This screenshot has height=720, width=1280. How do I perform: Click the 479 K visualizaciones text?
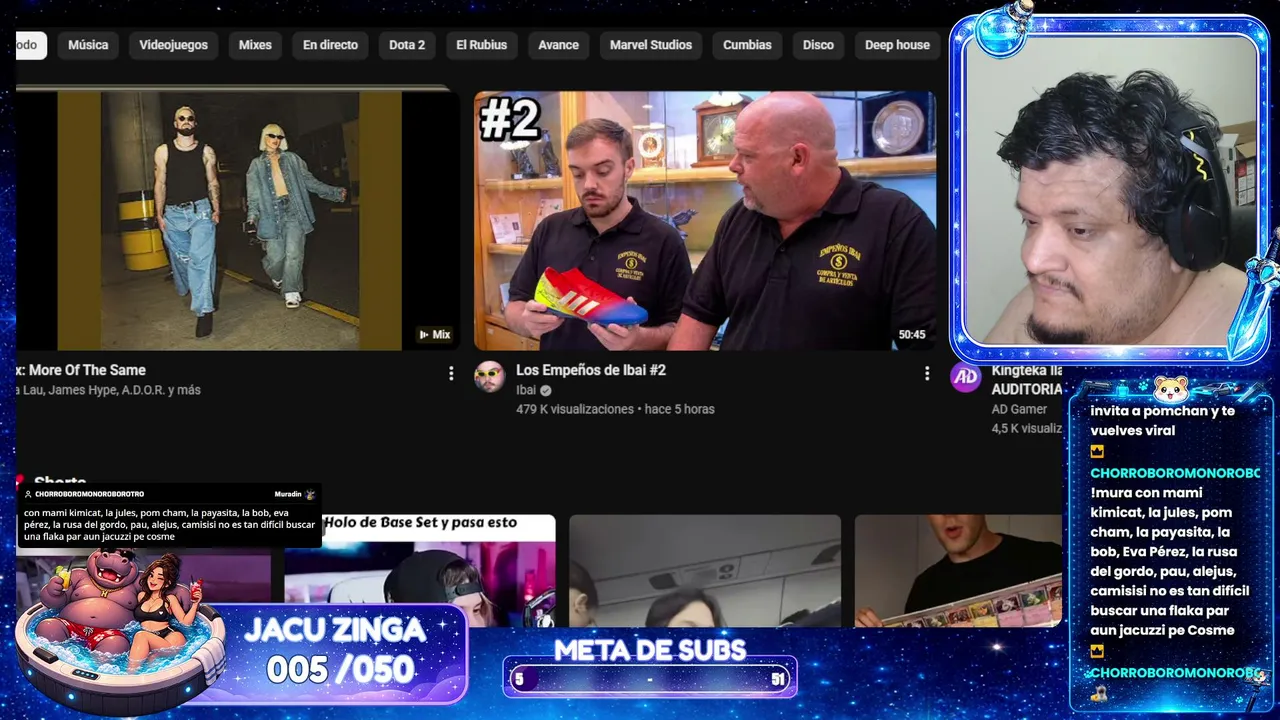(575, 409)
